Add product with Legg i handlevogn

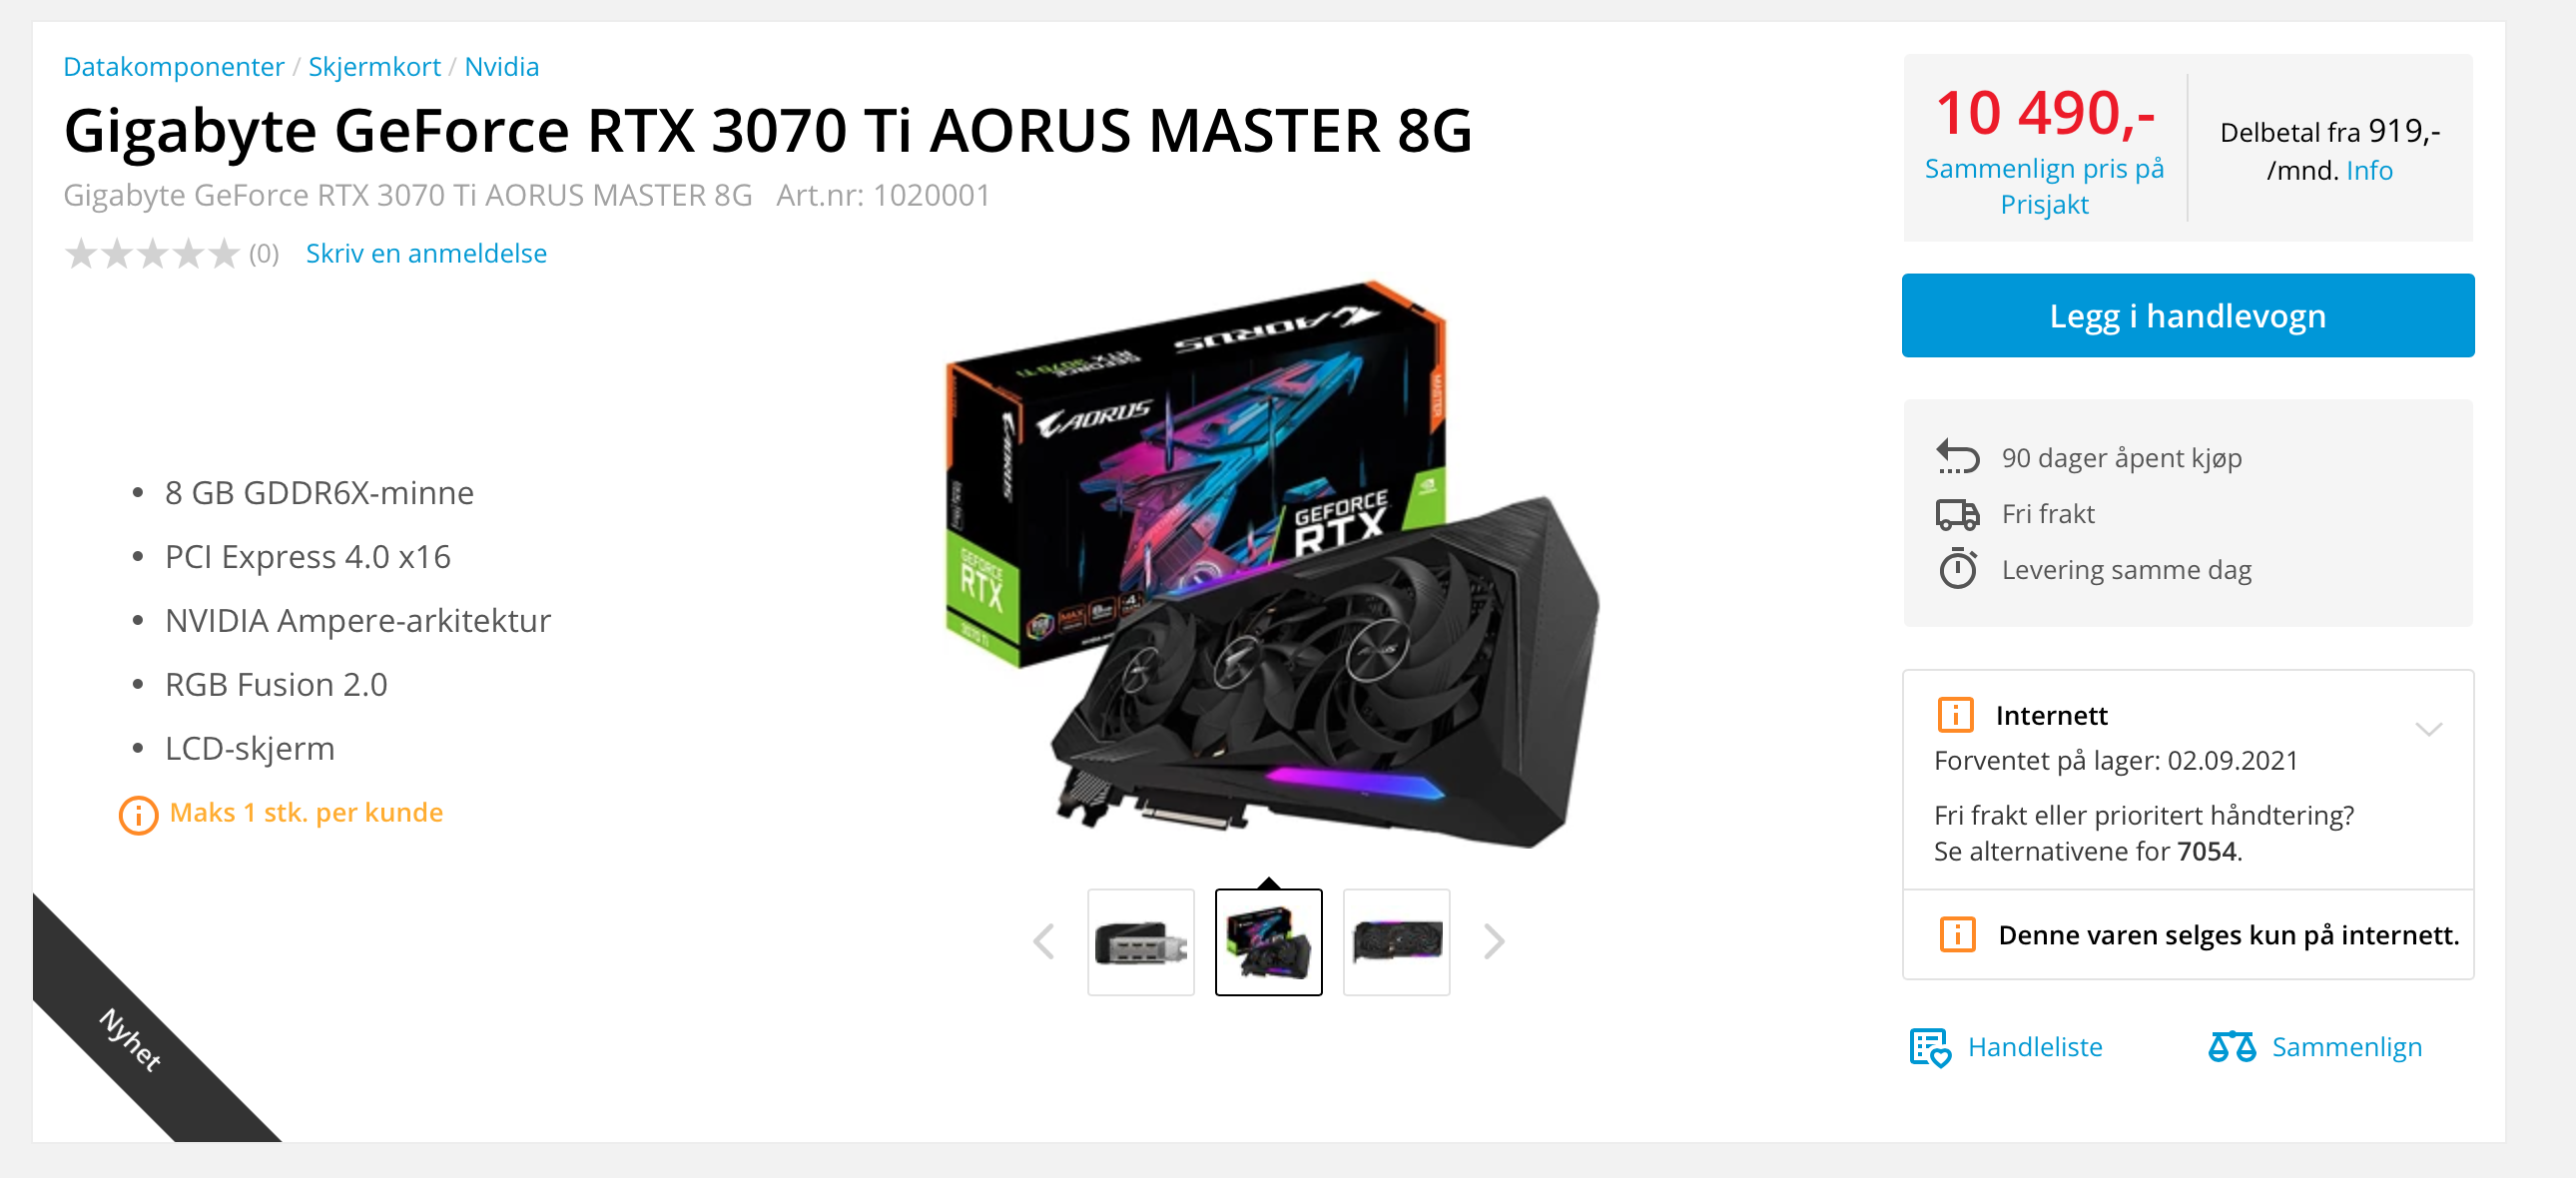click(x=2187, y=316)
